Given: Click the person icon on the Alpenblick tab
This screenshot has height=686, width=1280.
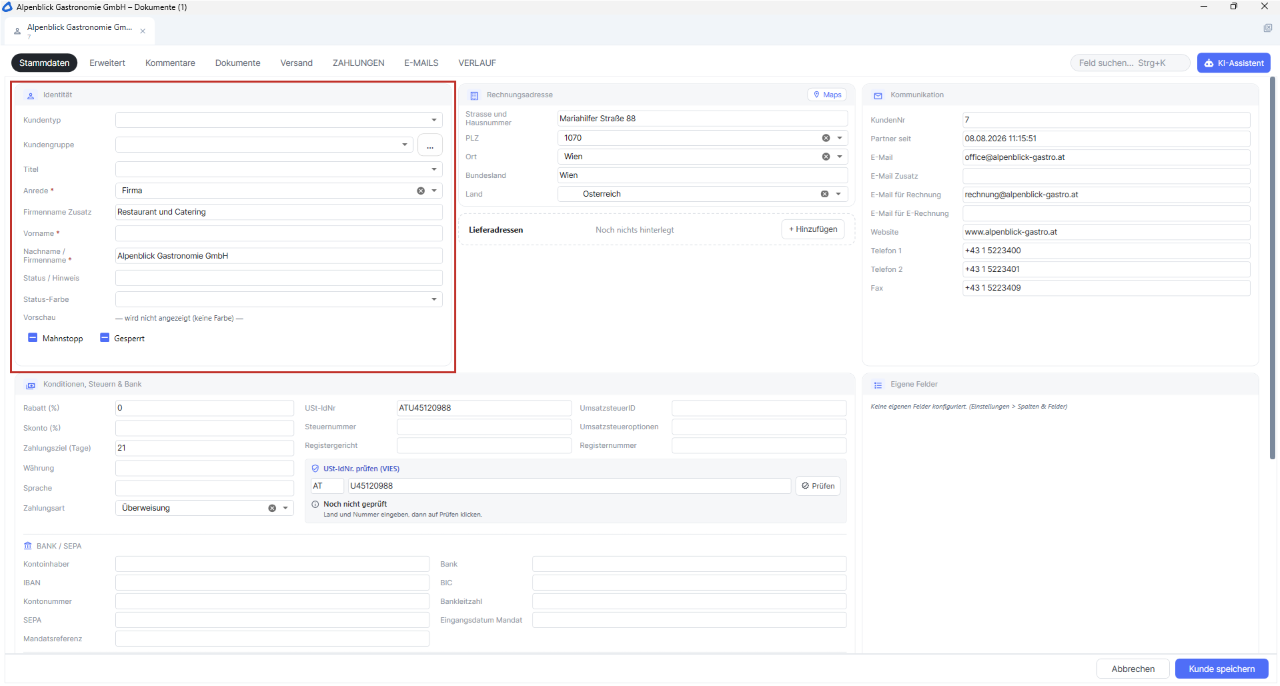Looking at the screenshot, I should (17, 30).
